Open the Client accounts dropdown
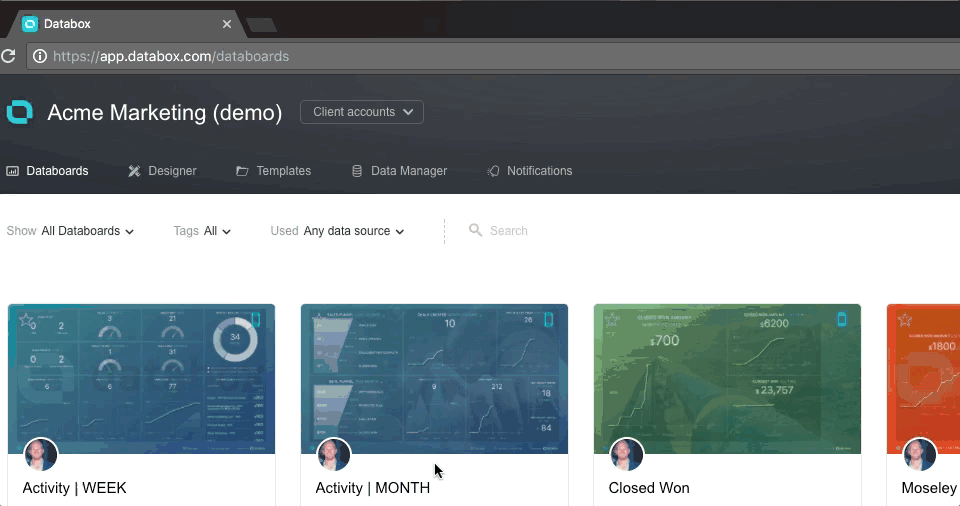The width and height of the screenshot is (960, 506). pos(362,112)
